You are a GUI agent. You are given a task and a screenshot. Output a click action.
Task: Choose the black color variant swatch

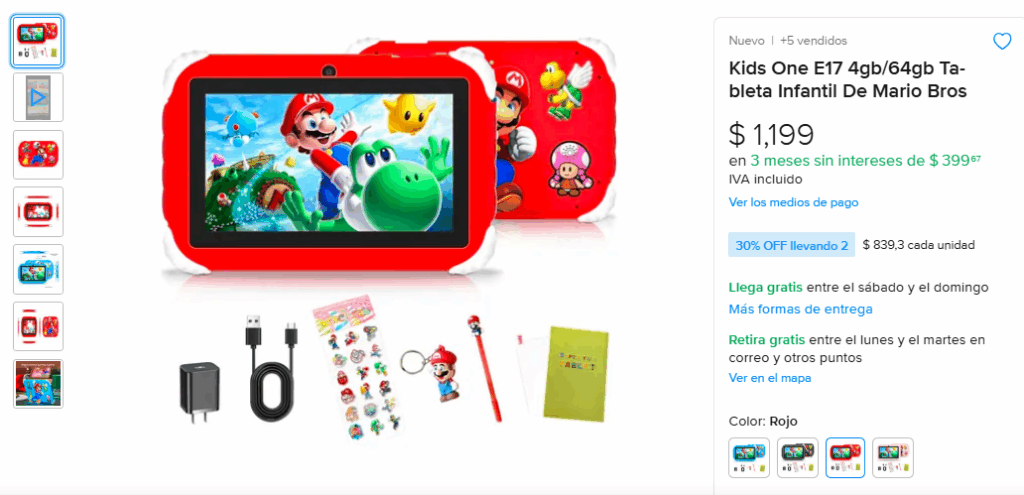pyautogui.click(x=797, y=458)
